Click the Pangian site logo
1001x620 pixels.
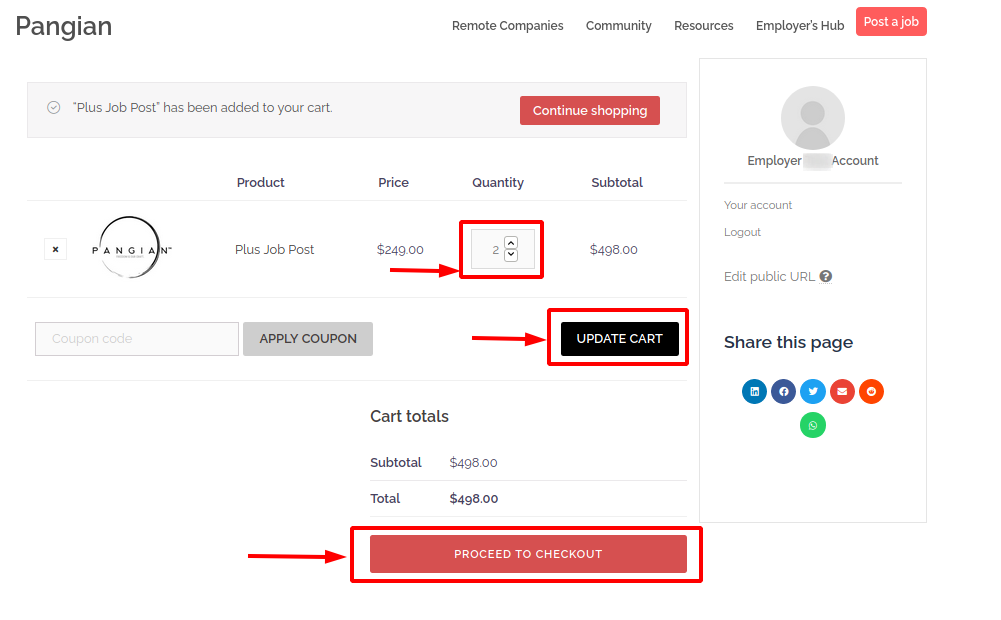(64, 26)
